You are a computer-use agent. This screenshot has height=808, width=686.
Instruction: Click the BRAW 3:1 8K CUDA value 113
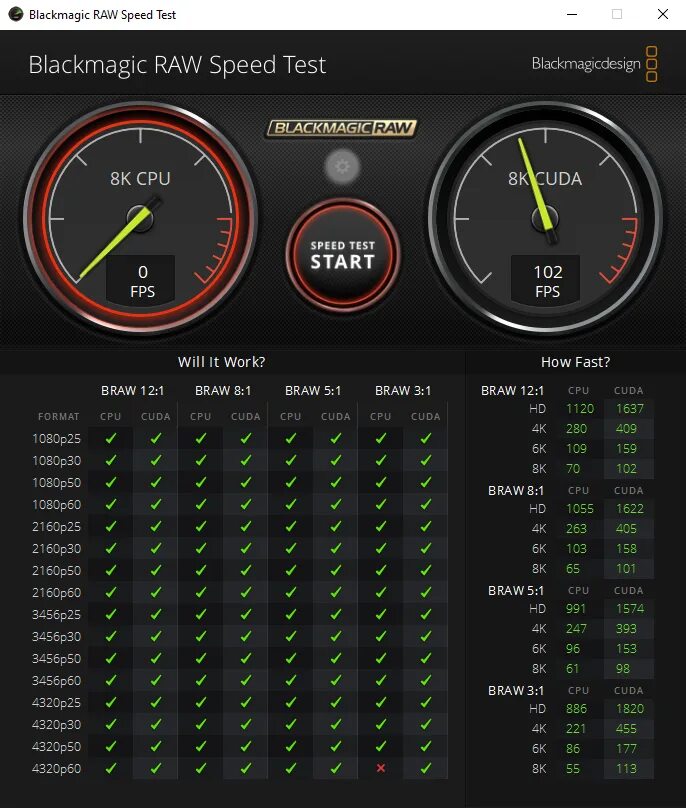626,769
